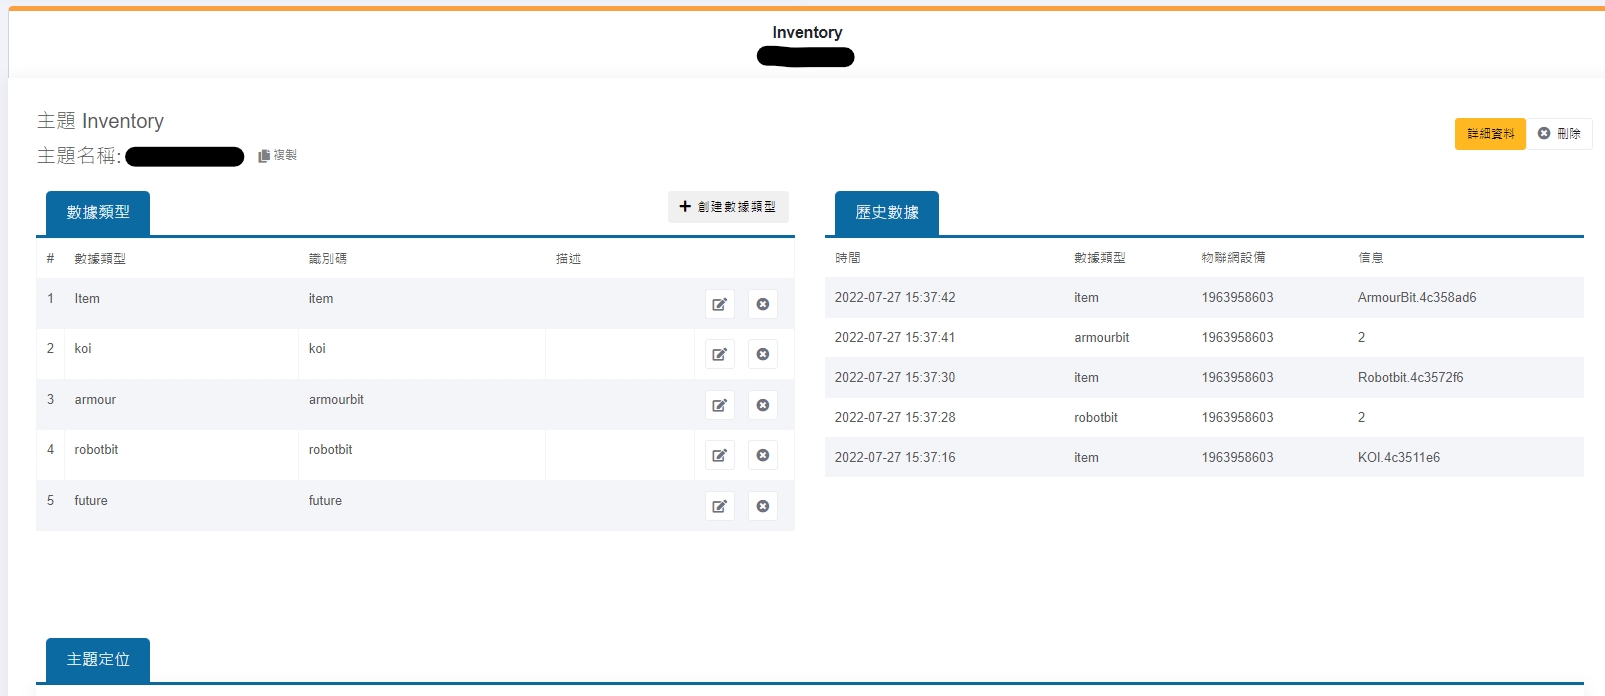
Task: Switch to the 數據類型 tab
Action: click(98, 212)
